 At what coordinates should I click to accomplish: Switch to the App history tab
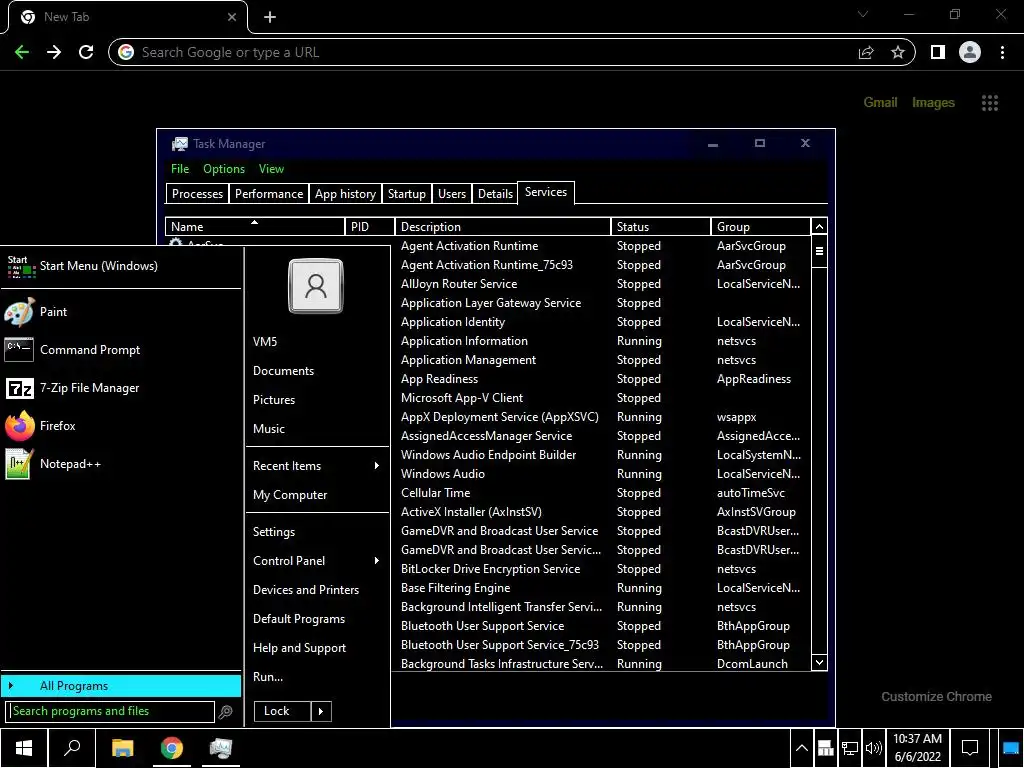tap(345, 194)
